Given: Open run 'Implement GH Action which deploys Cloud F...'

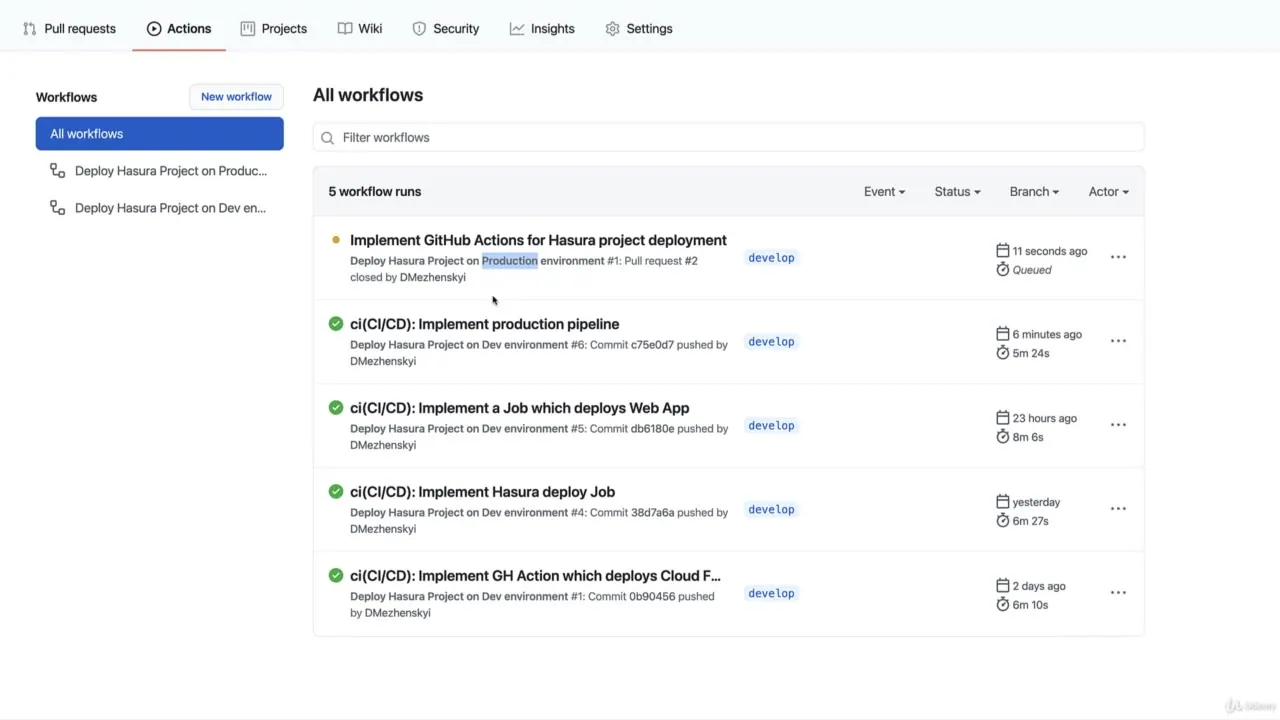Looking at the screenshot, I should (x=535, y=576).
